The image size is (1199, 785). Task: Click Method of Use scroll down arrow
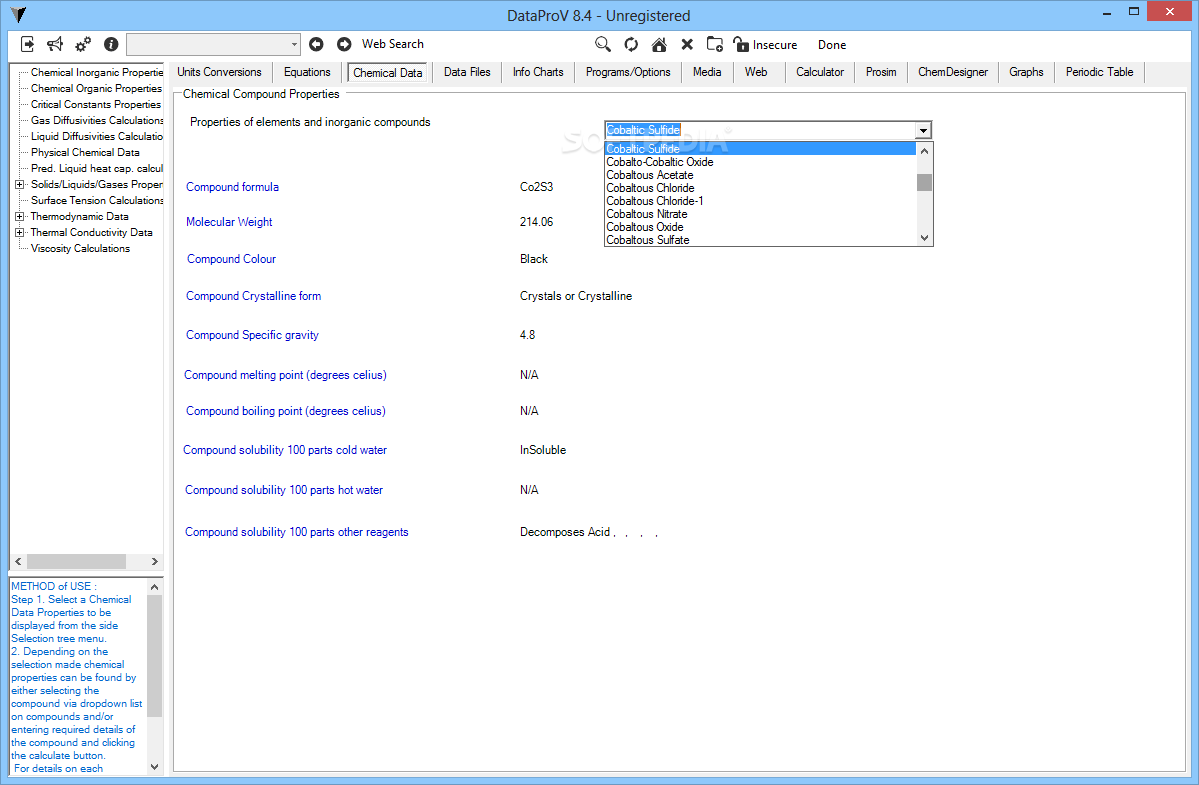(x=154, y=767)
